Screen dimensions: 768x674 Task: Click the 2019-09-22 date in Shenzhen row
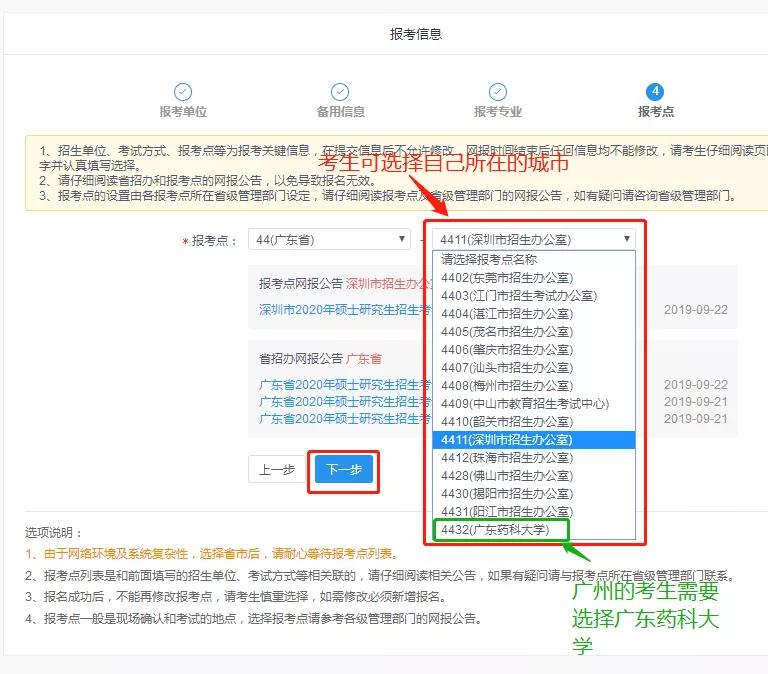coord(696,310)
